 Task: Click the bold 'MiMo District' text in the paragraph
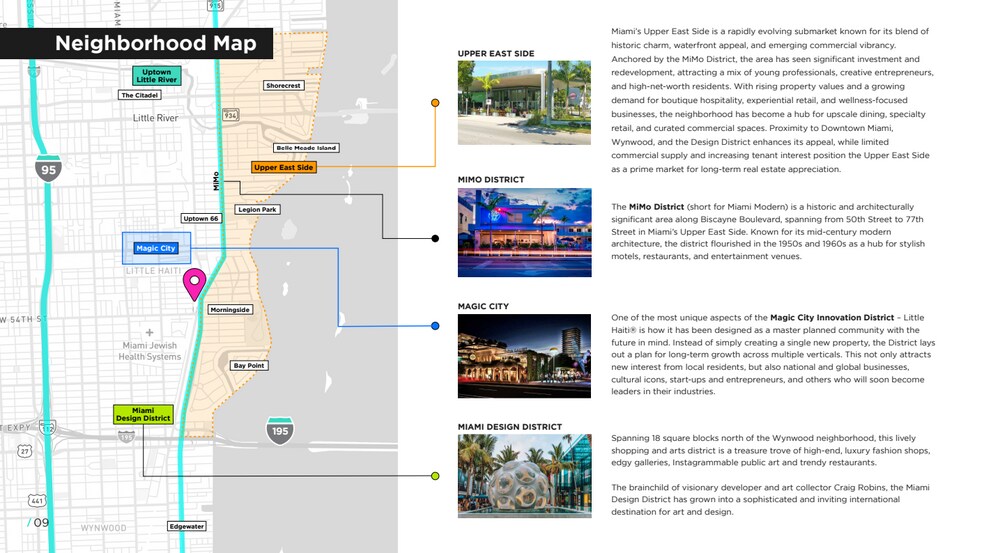(656, 207)
